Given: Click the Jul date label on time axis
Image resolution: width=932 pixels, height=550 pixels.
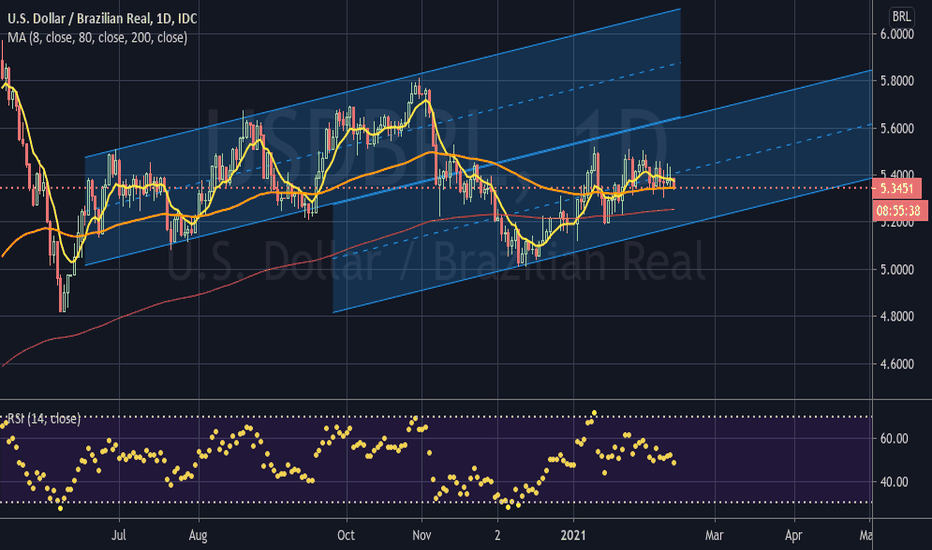Looking at the screenshot, I should click(119, 535).
